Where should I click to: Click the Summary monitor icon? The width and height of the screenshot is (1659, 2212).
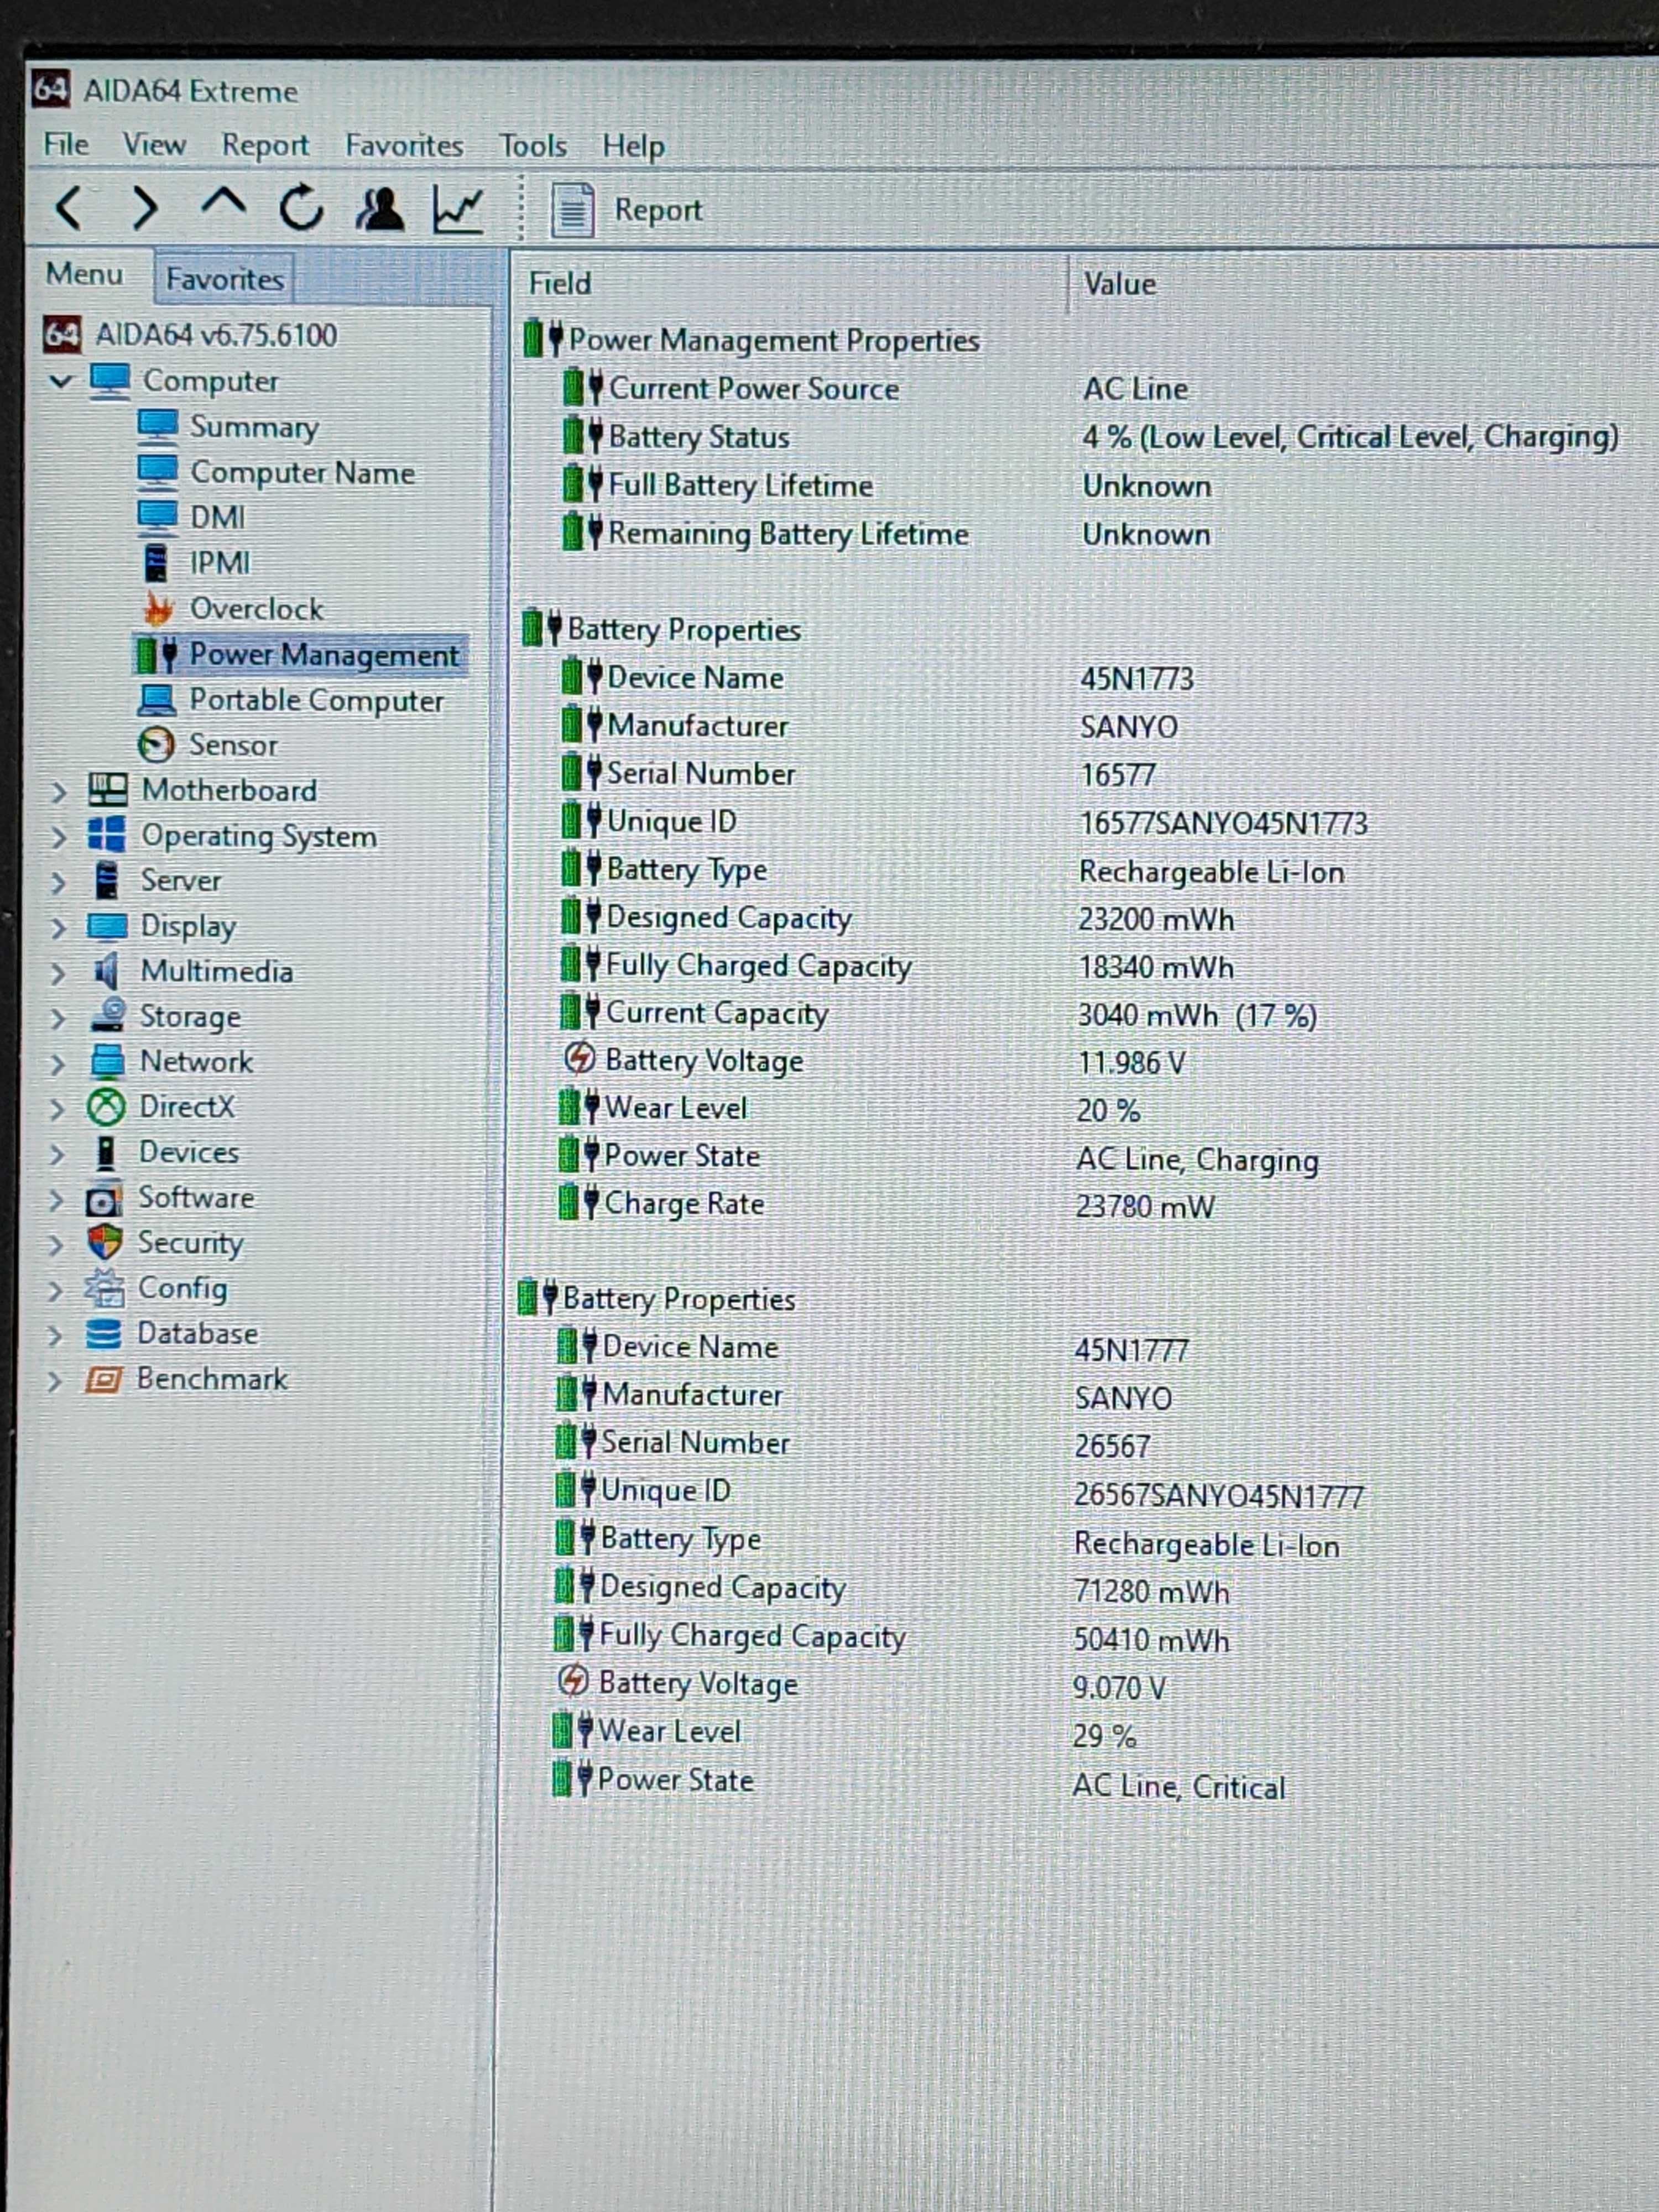[158, 427]
